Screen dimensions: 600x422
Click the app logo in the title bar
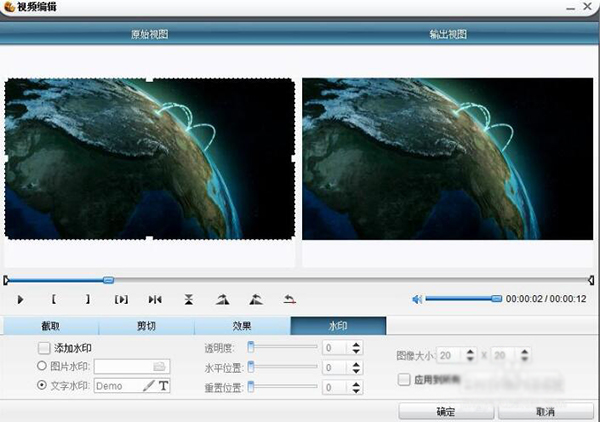click(x=9, y=7)
